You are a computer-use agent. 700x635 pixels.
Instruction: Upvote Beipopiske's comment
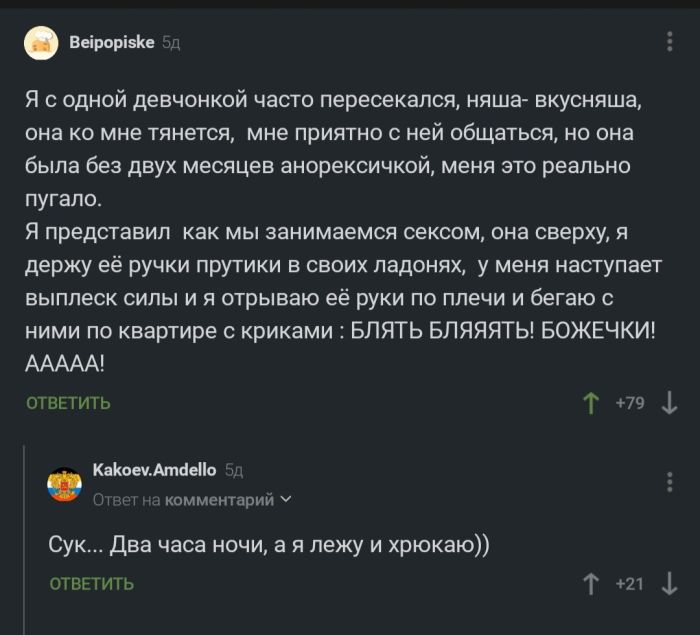coord(591,403)
